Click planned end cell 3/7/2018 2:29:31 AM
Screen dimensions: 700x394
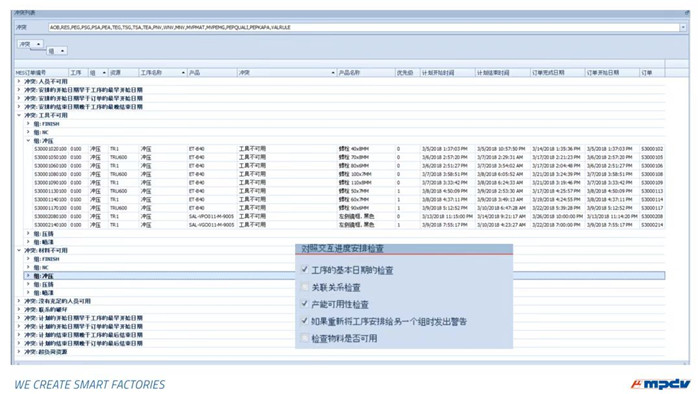(502, 158)
